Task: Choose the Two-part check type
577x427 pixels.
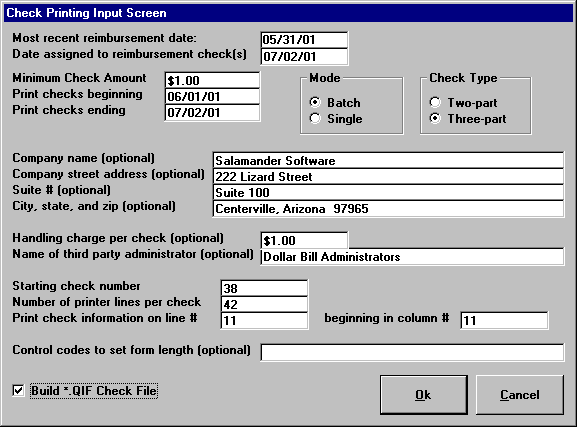Action: (435, 102)
